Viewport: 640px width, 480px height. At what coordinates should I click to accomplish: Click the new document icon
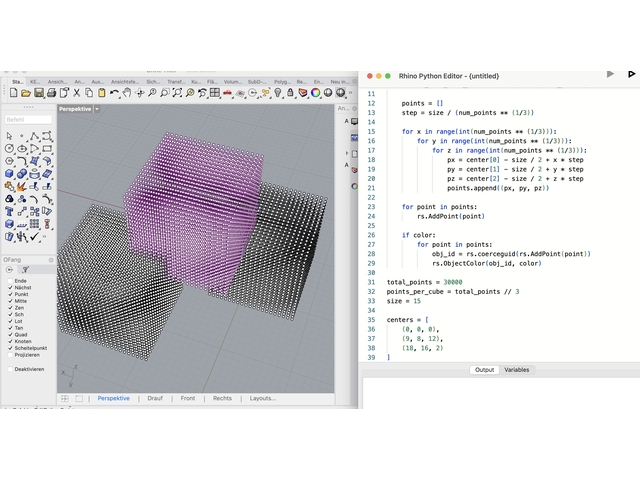tap(11, 93)
